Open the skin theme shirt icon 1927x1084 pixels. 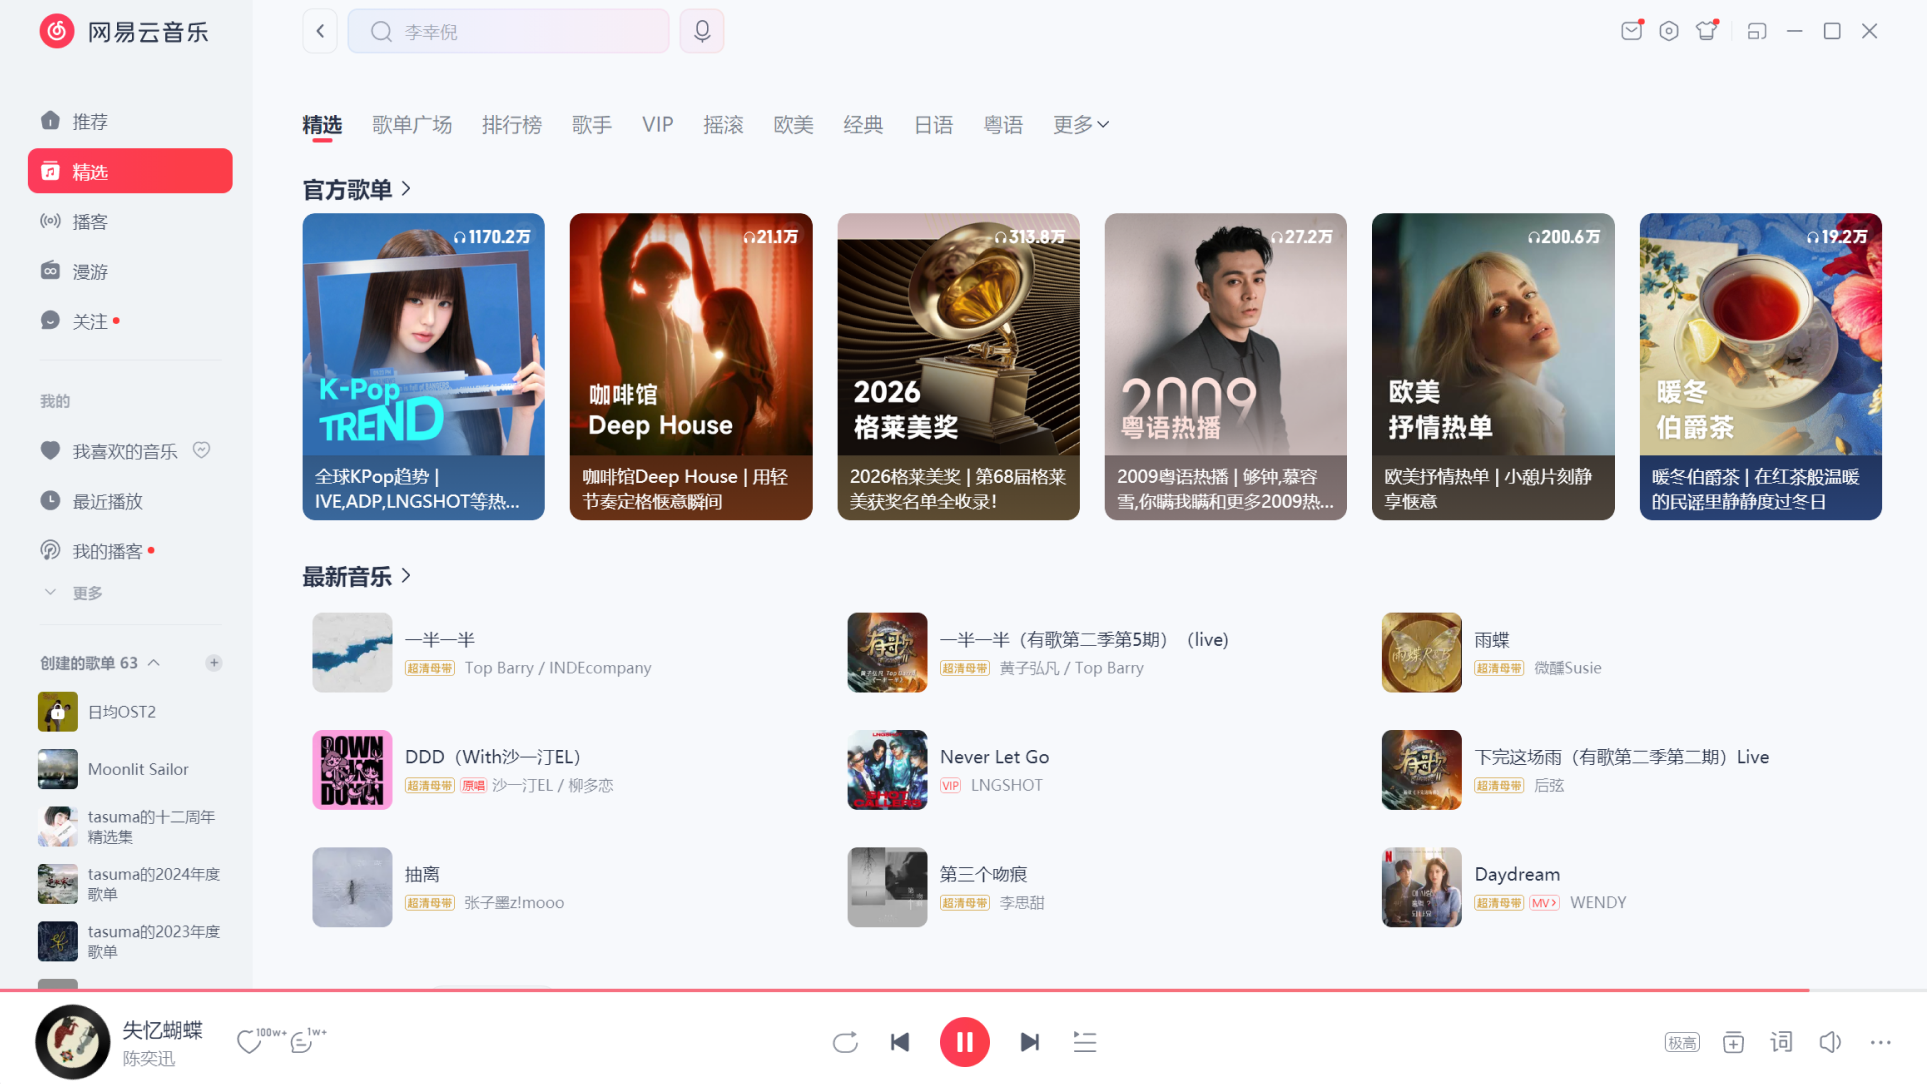point(1707,31)
